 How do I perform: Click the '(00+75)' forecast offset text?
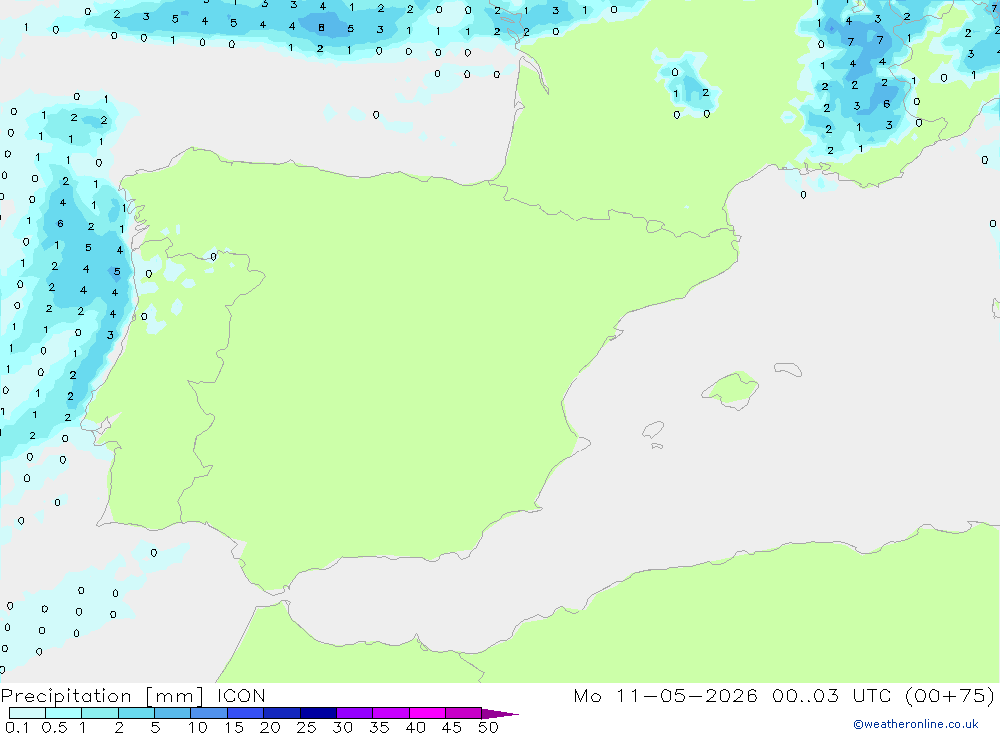[950, 695]
